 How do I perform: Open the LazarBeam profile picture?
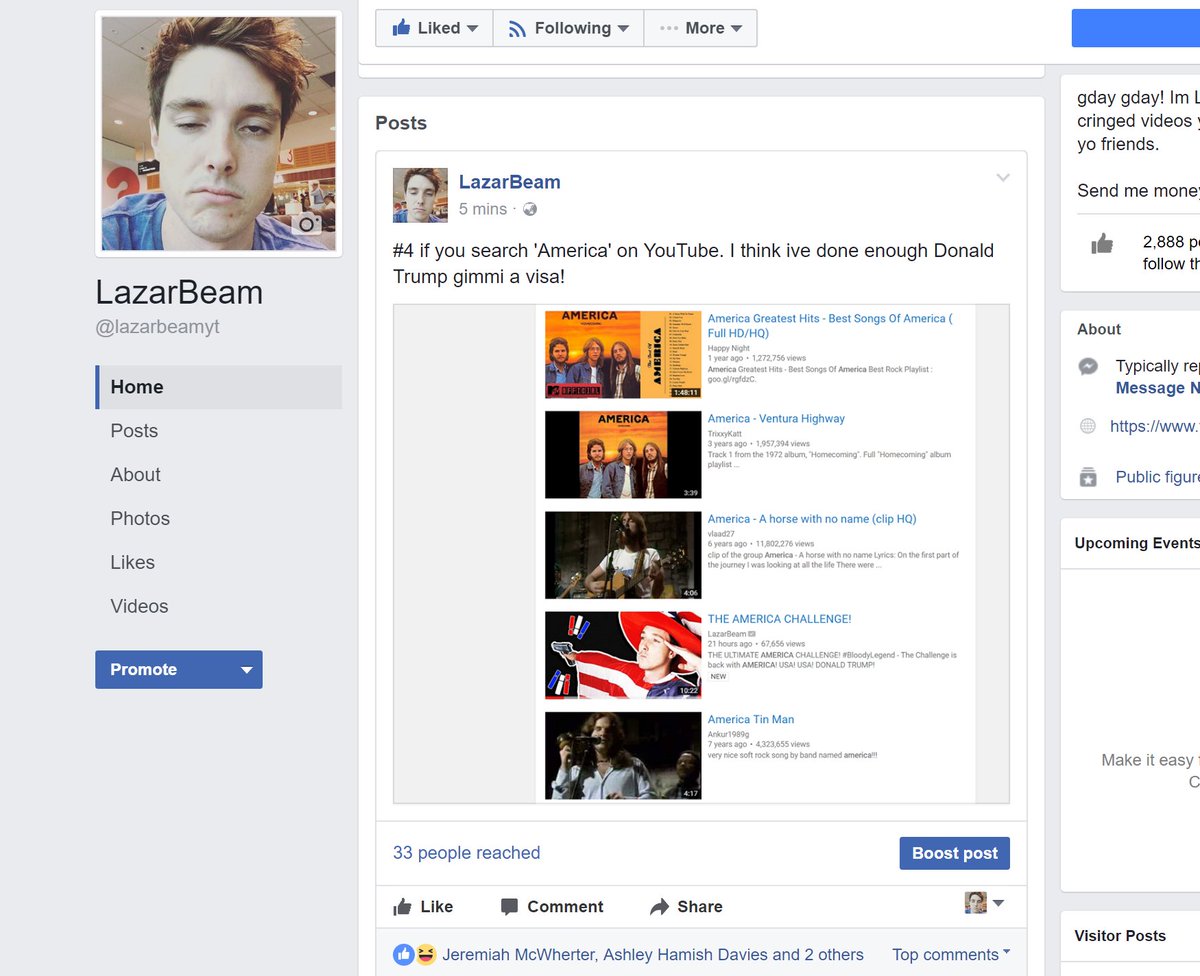click(219, 133)
